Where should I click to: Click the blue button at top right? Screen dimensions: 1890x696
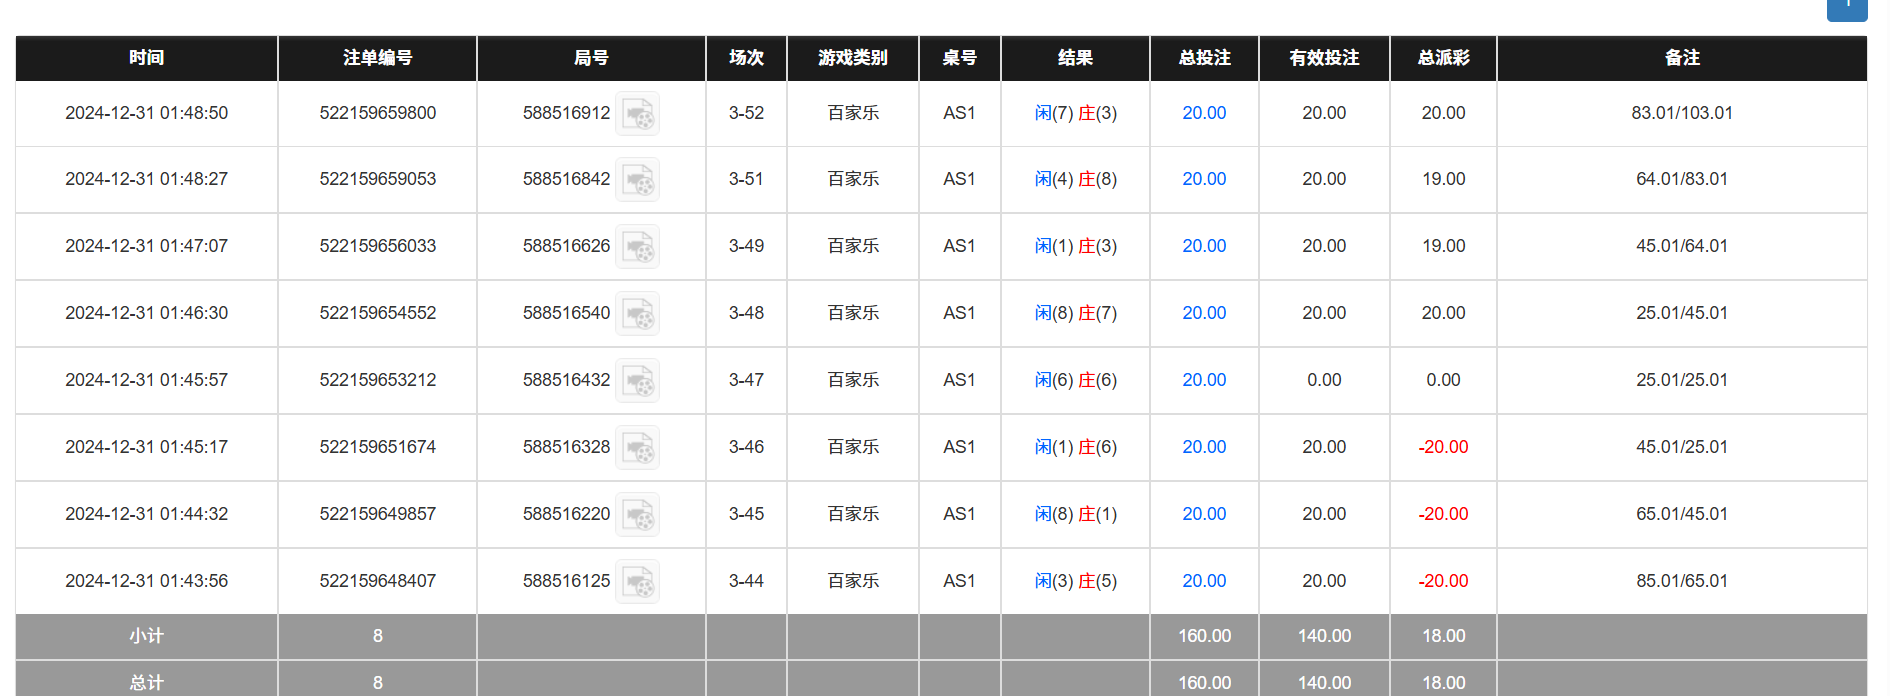1847,8
